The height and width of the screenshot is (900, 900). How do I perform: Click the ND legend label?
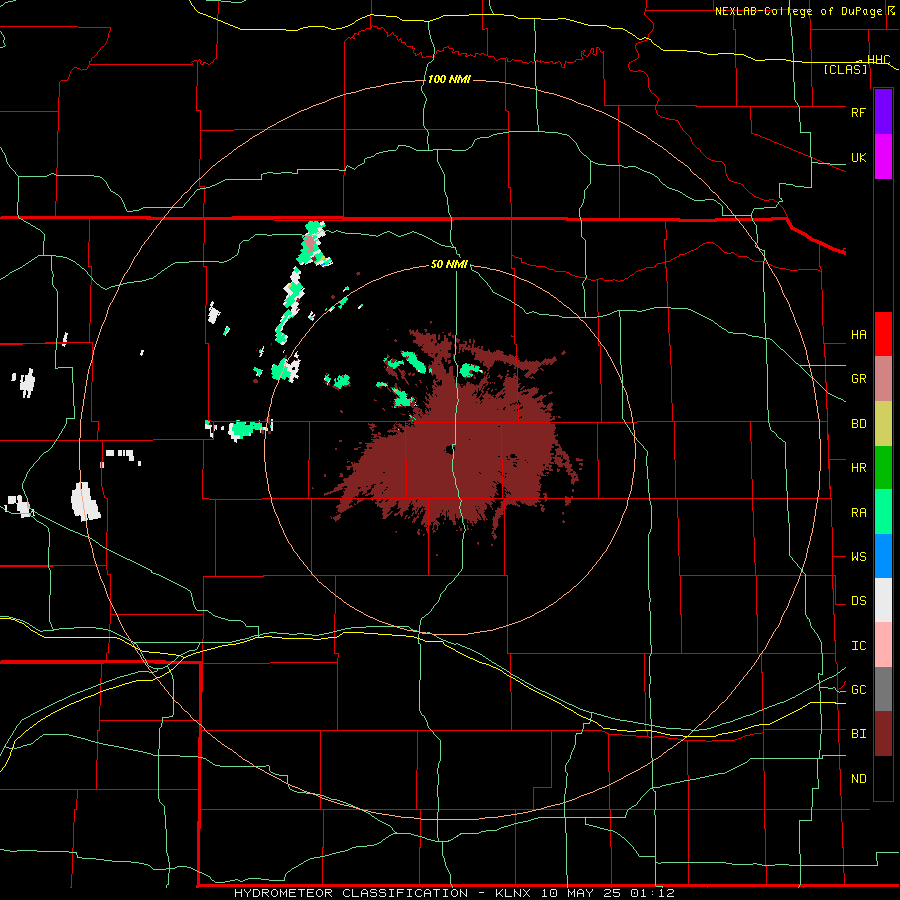click(x=858, y=779)
